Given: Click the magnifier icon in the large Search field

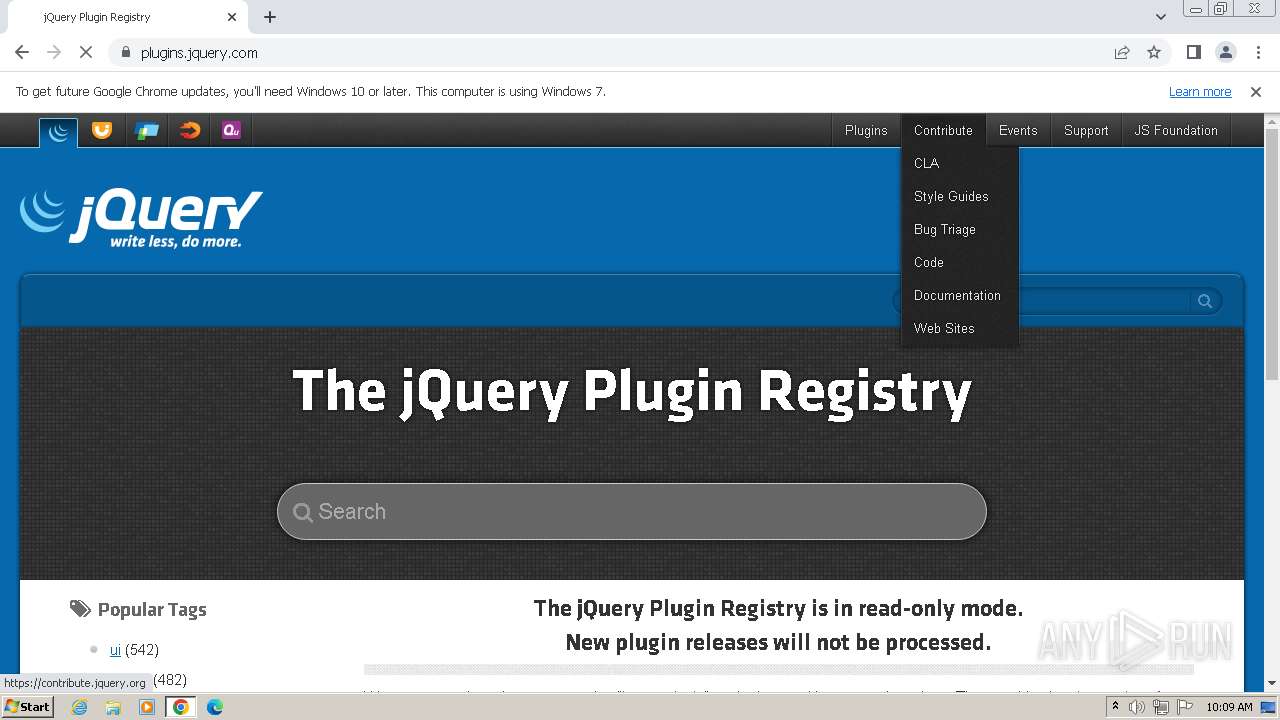Looking at the screenshot, I should pyautogui.click(x=302, y=512).
